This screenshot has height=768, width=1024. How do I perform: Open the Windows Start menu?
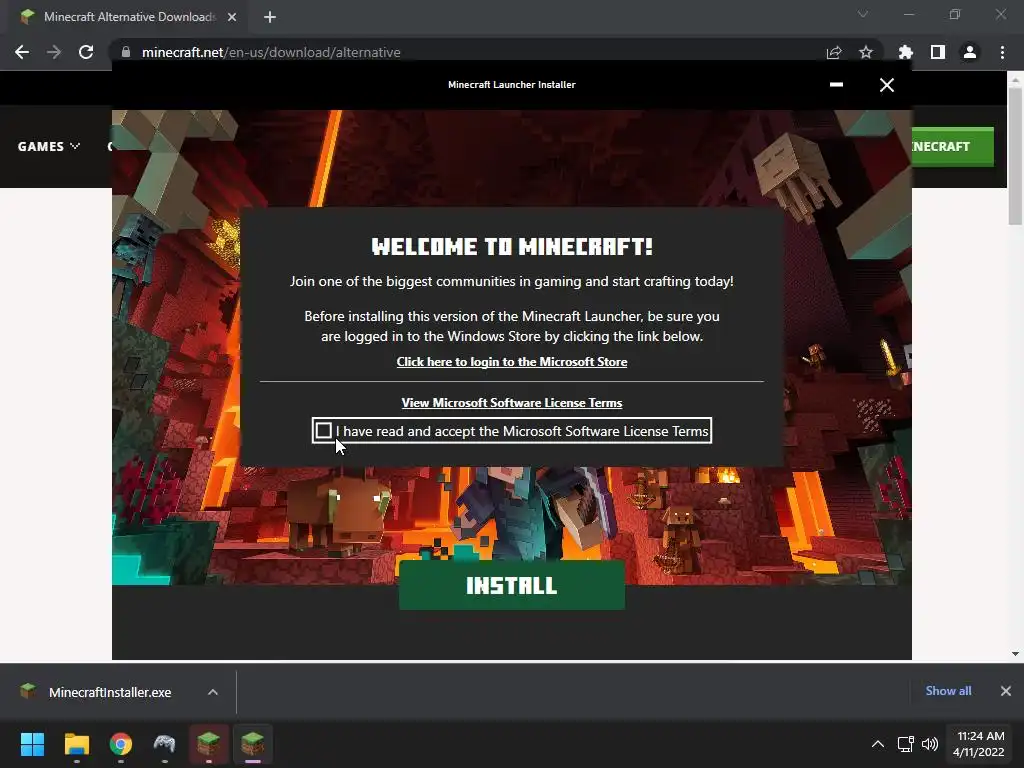click(32, 744)
